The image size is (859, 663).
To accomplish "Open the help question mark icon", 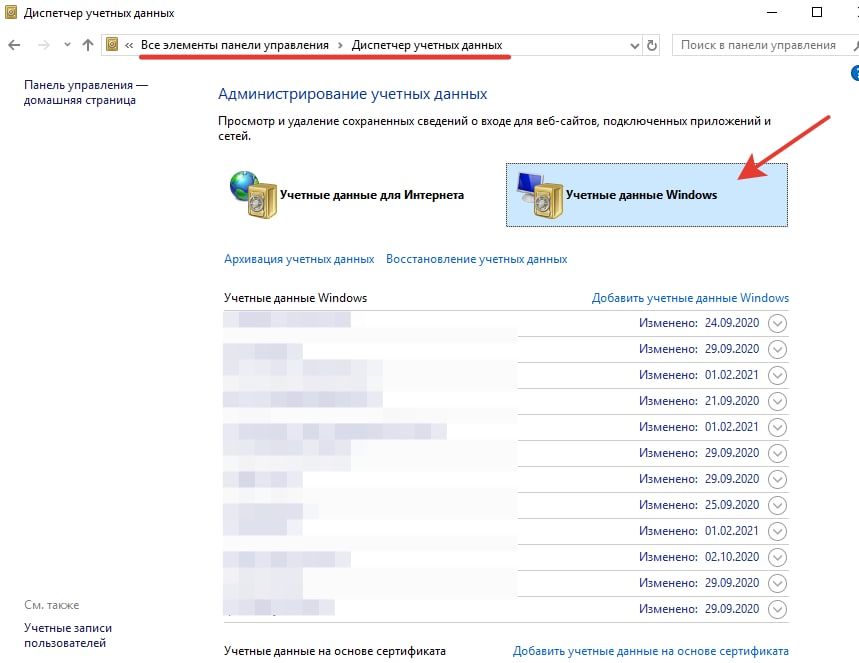I will click(x=855, y=73).
